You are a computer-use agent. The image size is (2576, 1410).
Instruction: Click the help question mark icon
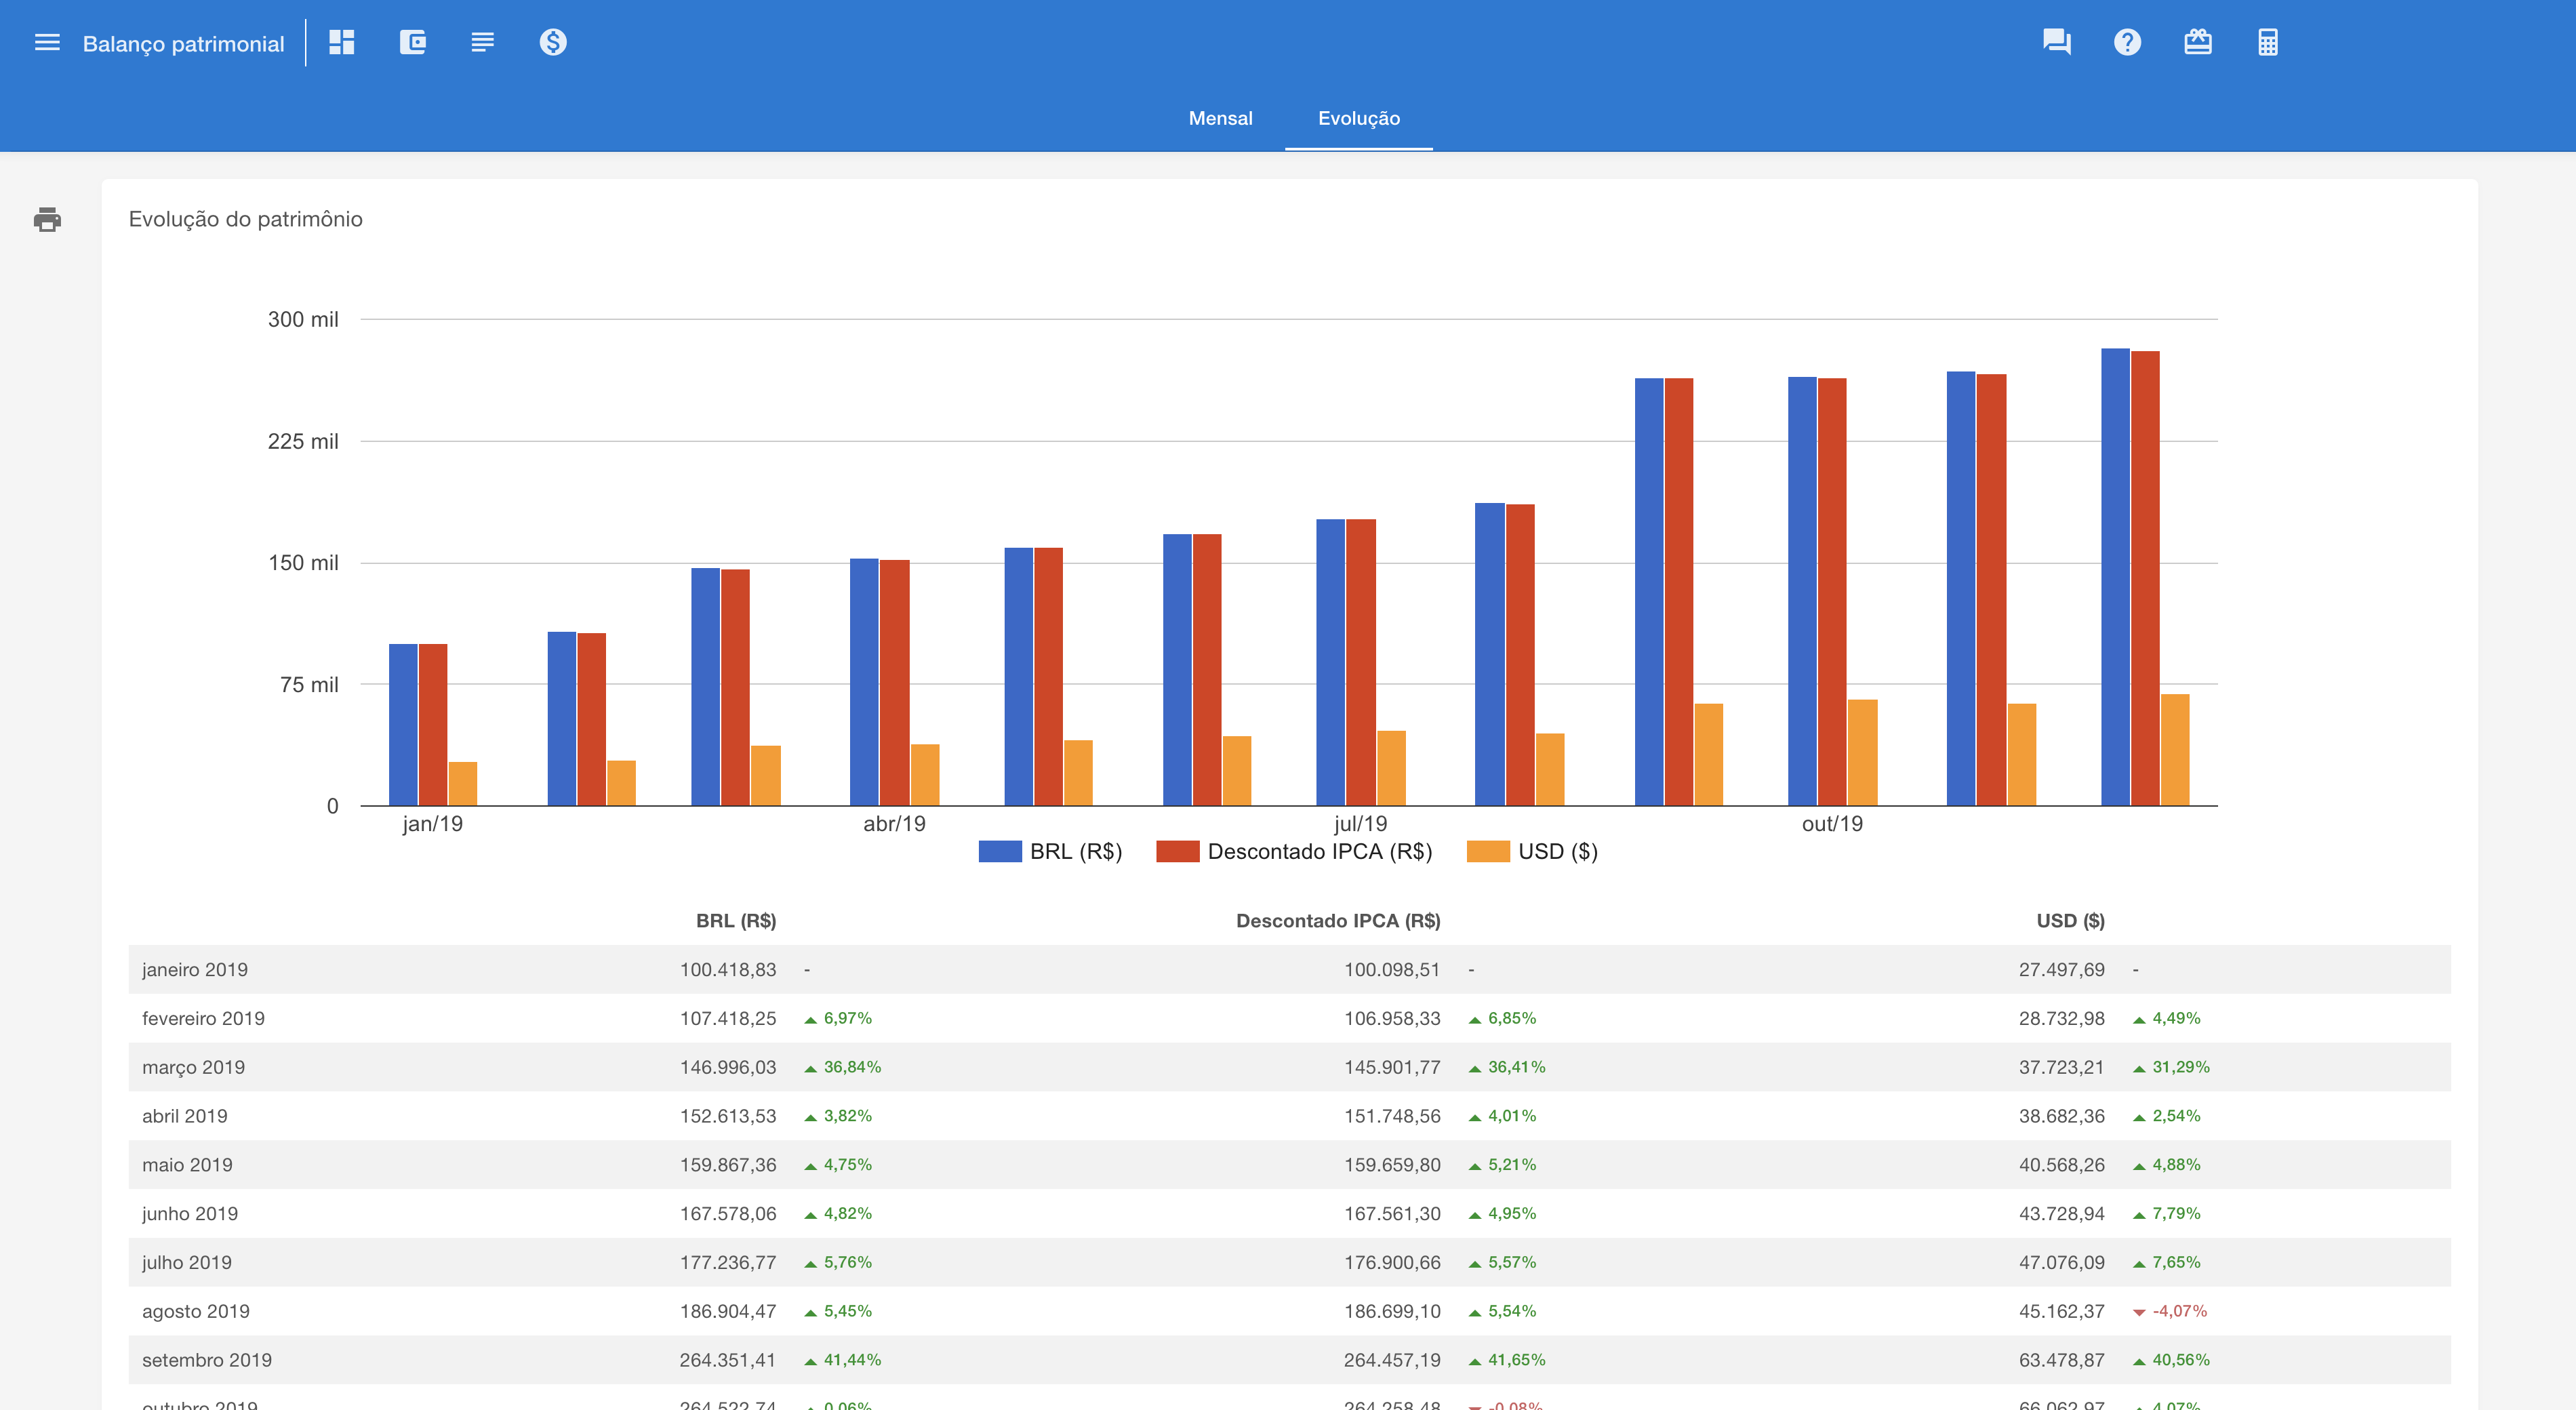2127,42
